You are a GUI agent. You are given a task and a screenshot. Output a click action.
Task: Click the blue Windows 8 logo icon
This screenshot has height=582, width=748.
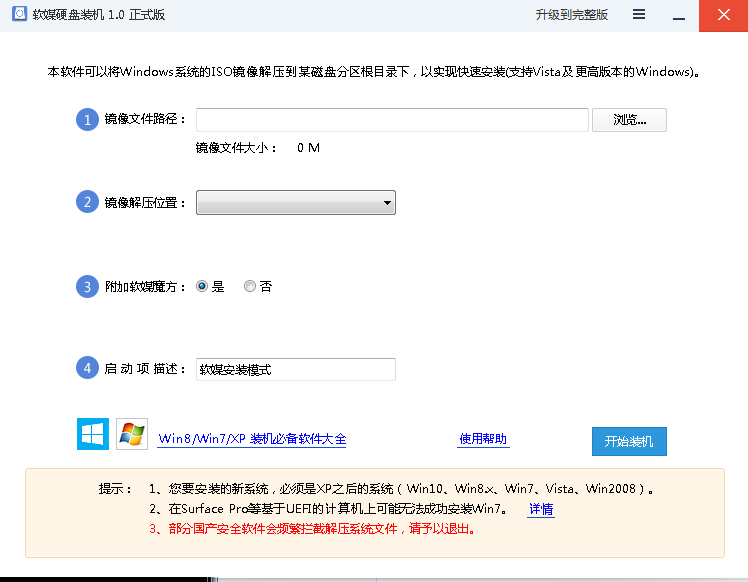coord(93,434)
